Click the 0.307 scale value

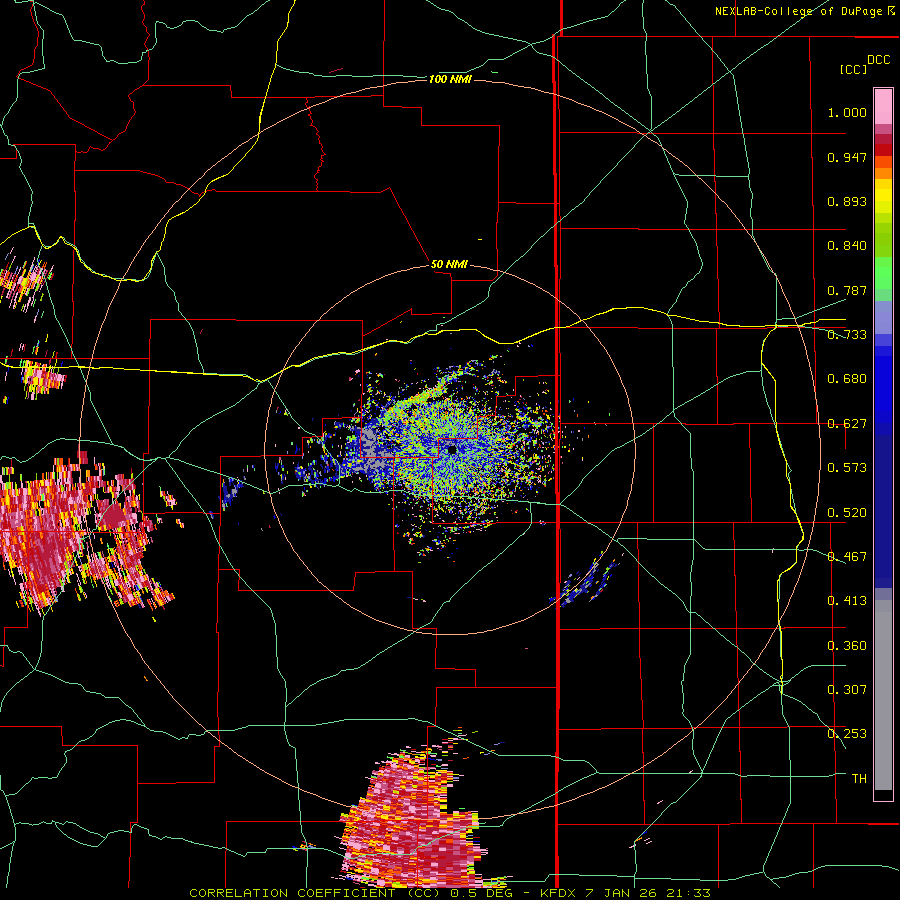tap(847, 690)
